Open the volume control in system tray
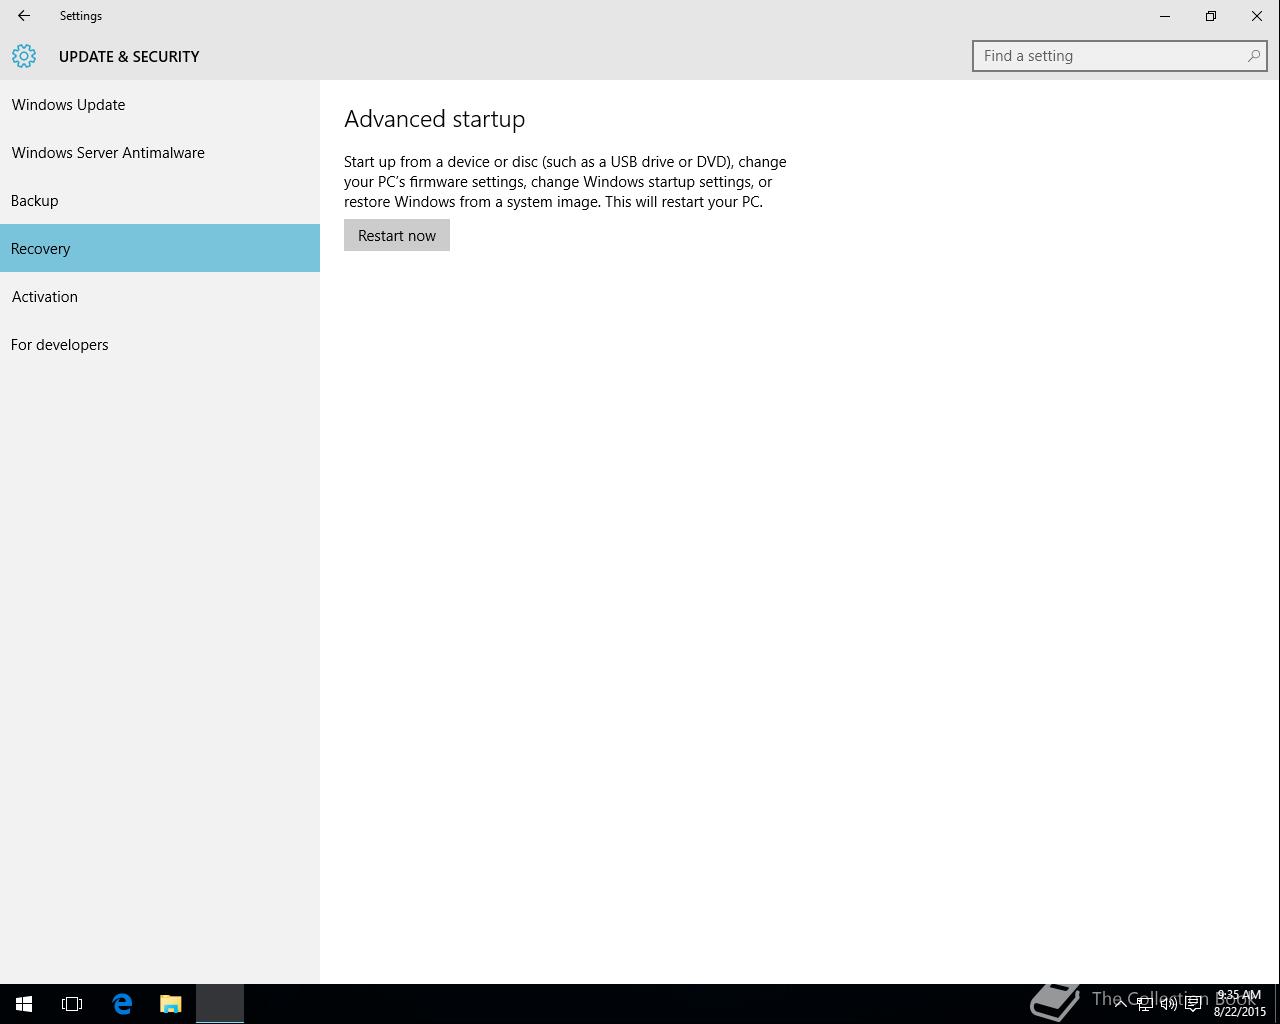 pyautogui.click(x=1168, y=1004)
